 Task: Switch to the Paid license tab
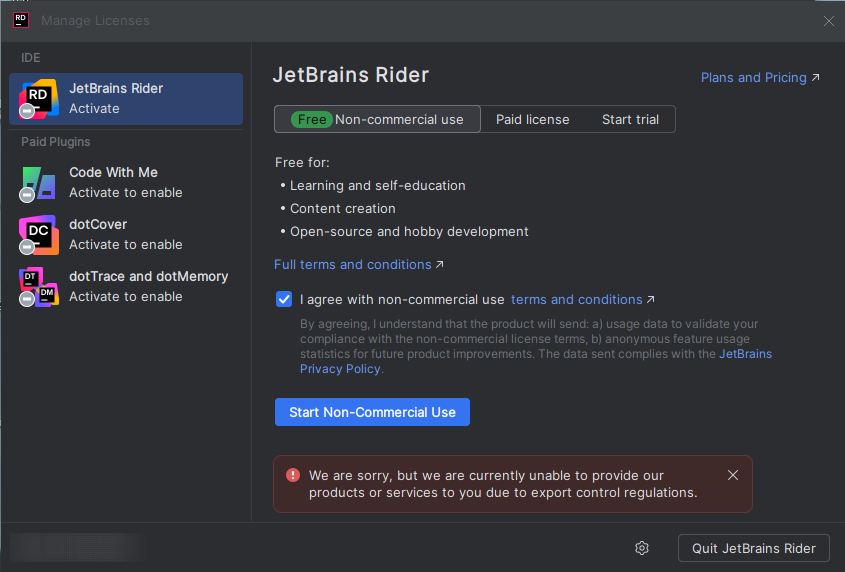pyautogui.click(x=532, y=119)
